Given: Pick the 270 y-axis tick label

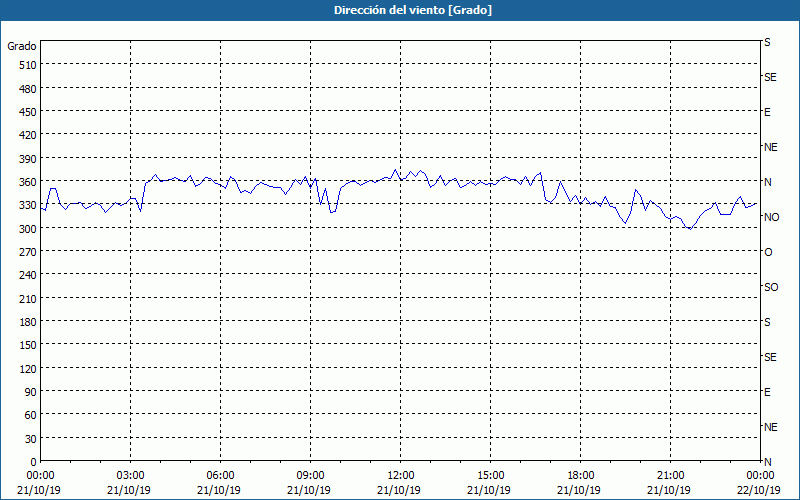Looking at the screenshot, I should (28, 252).
